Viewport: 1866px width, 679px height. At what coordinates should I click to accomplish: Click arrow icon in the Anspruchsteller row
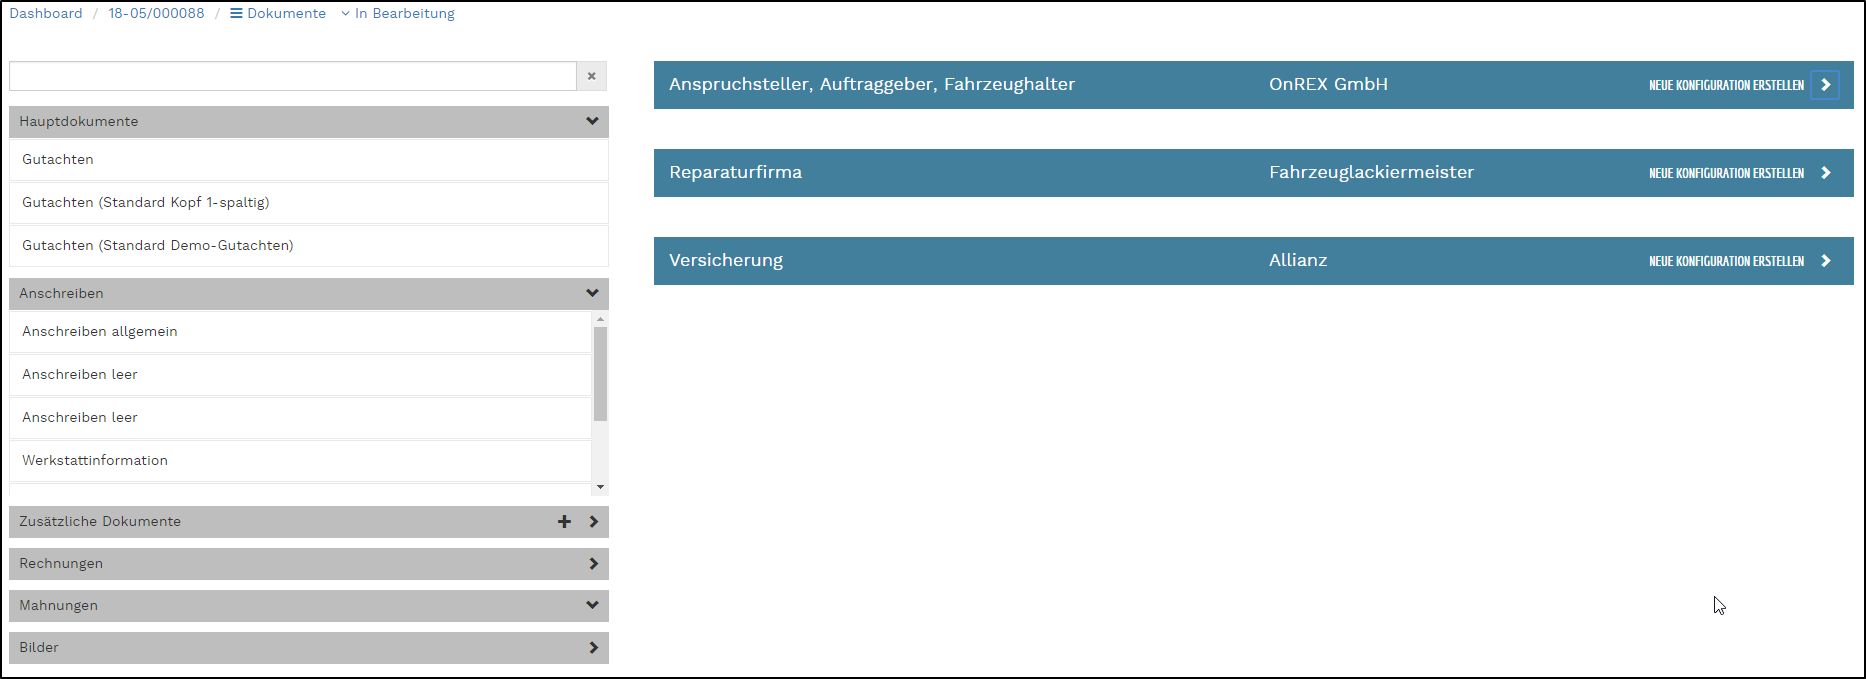(x=1825, y=85)
